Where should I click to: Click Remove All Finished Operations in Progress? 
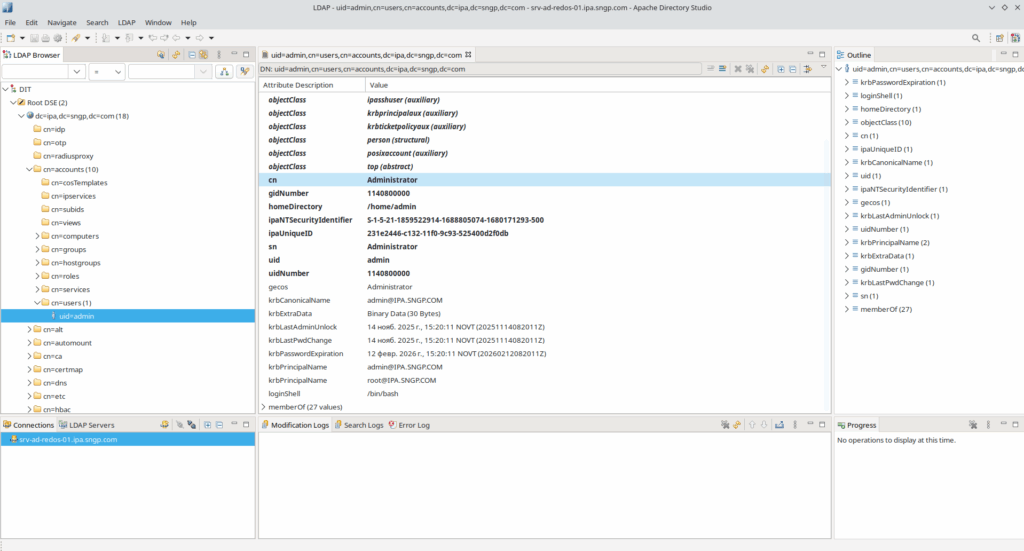(x=973, y=425)
